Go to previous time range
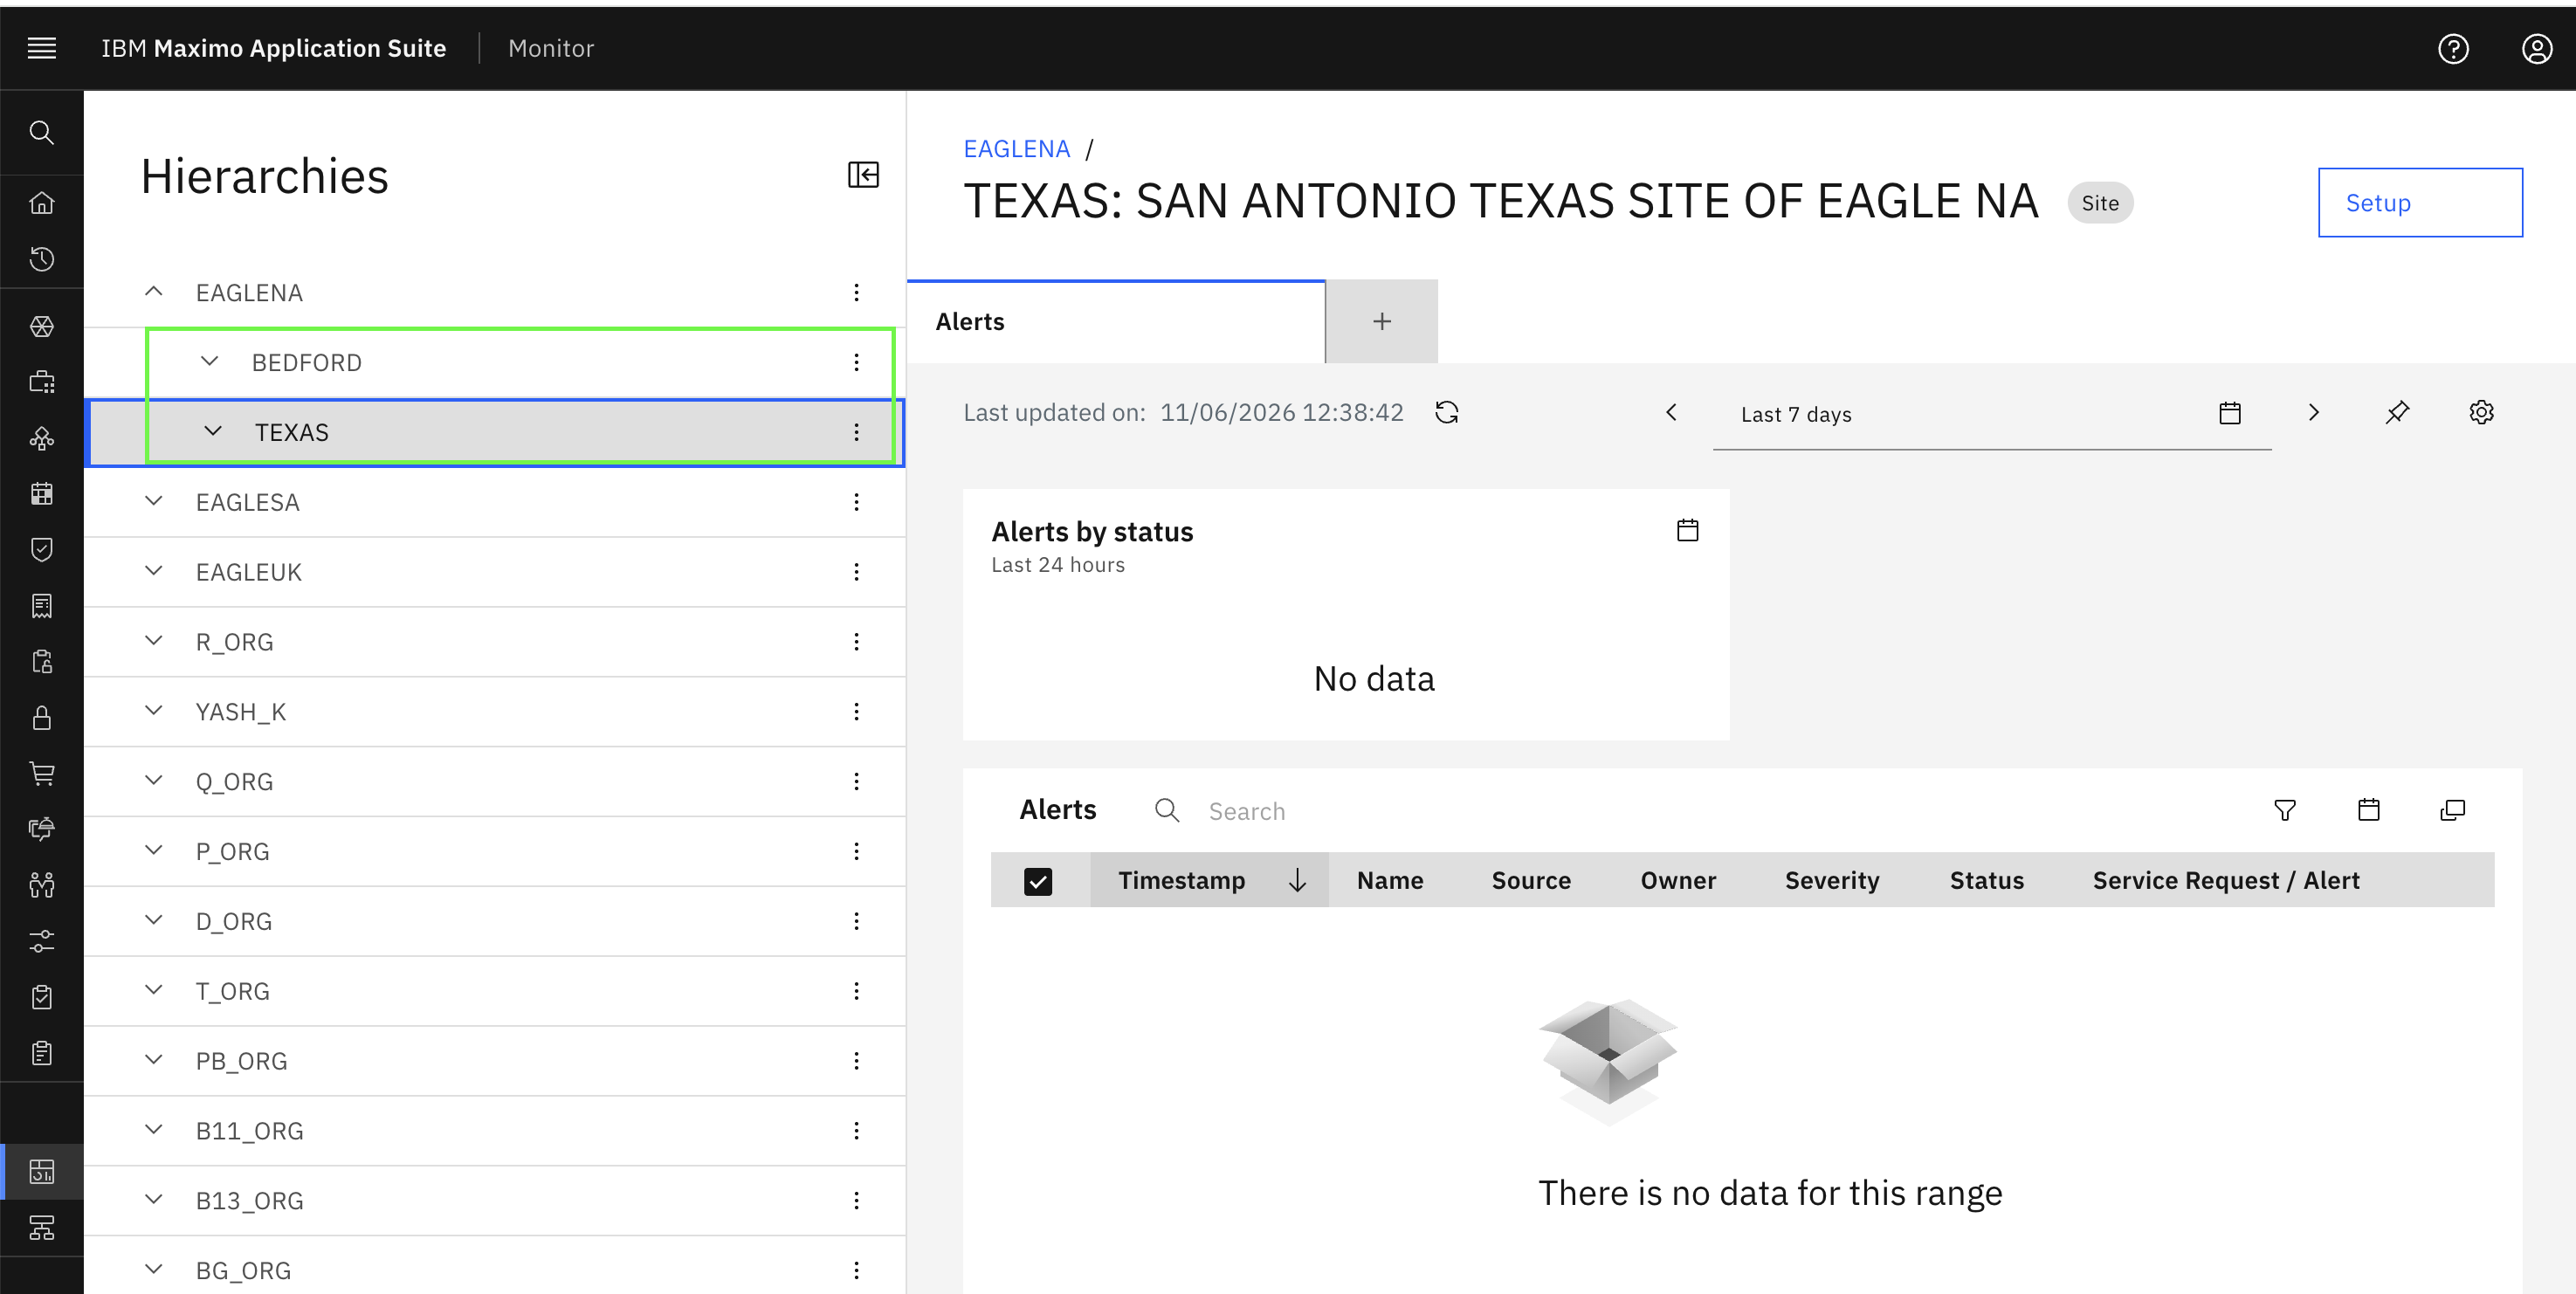 coord(1671,412)
